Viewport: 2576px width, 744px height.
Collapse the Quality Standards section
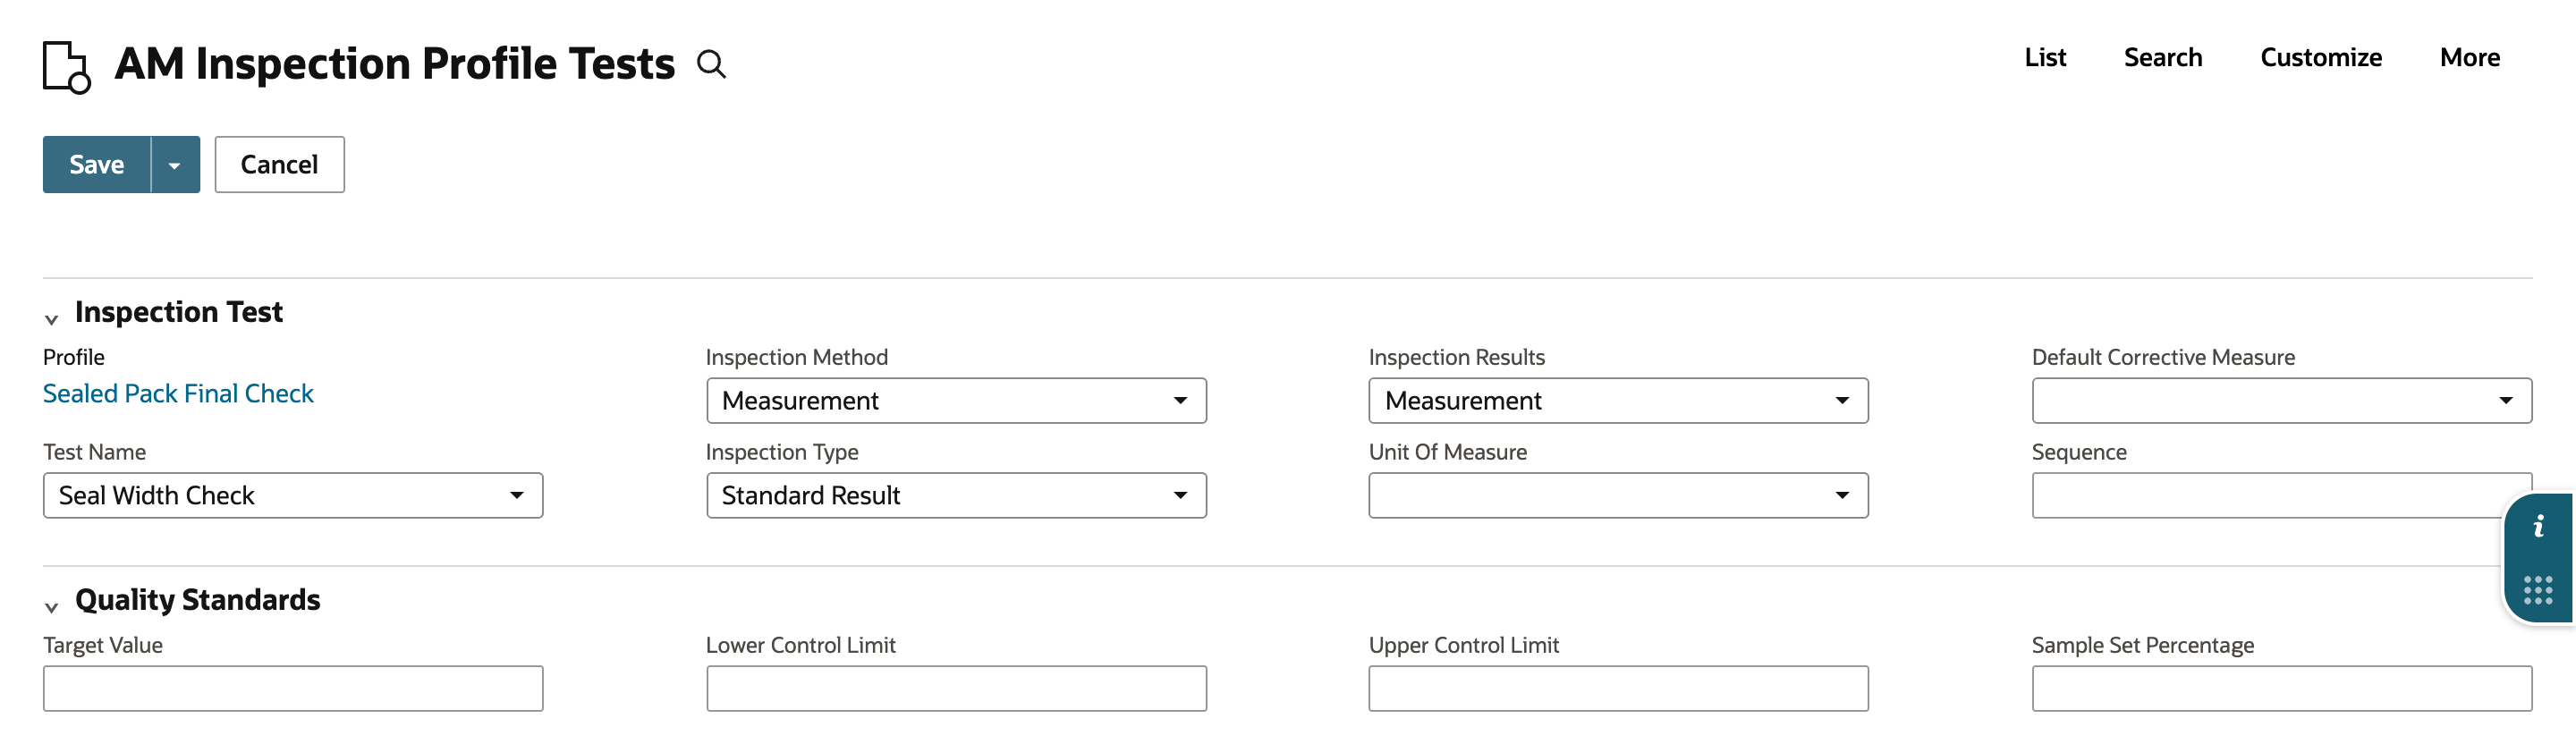click(51, 607)
